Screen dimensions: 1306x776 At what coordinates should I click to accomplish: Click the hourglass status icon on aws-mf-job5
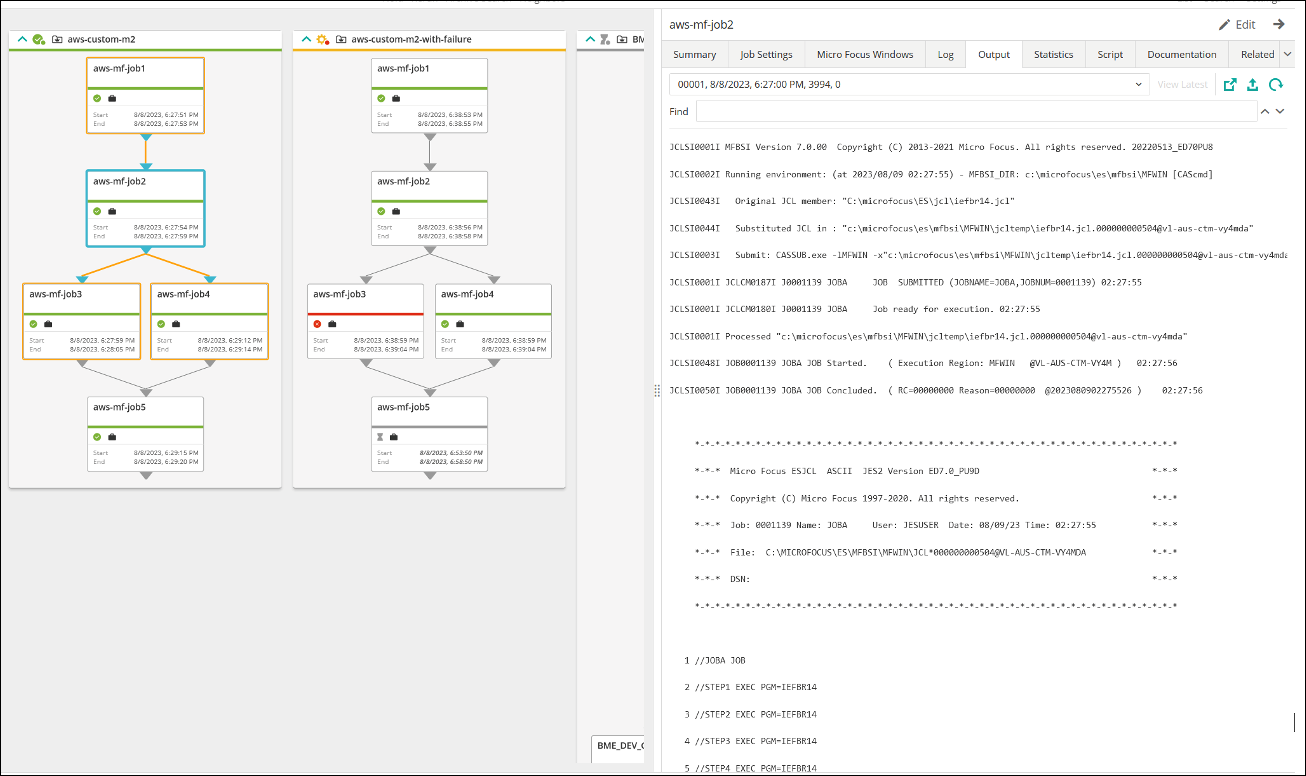click(x=380, y=437)
